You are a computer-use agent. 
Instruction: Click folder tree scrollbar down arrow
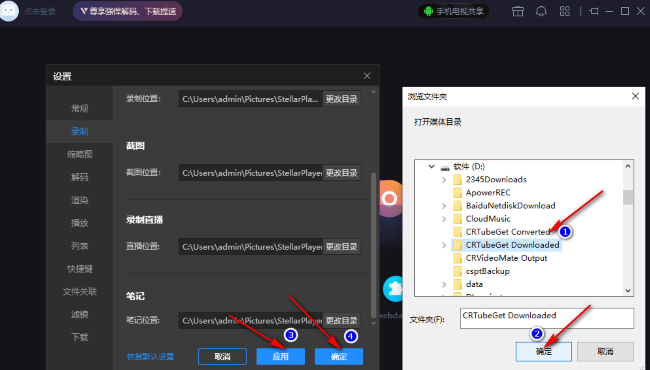click(x=628, y=291)
